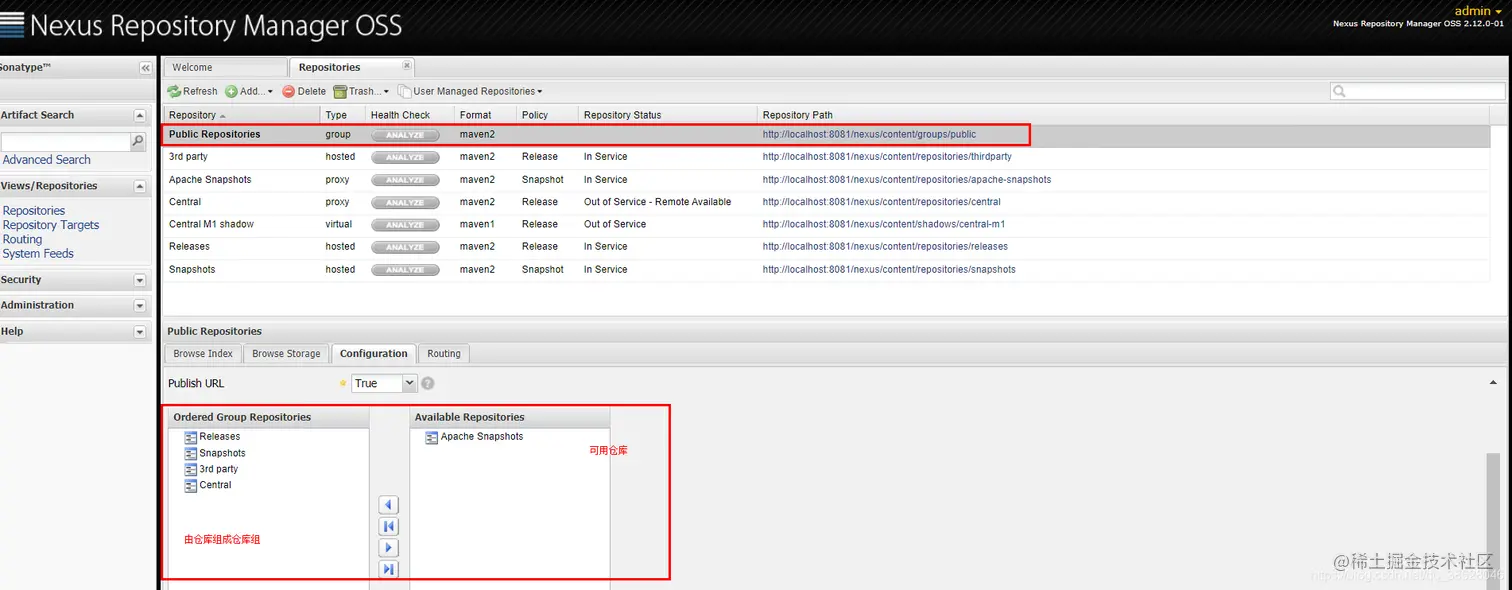Collapse the Artifact Search section

[x=140, y=115]
